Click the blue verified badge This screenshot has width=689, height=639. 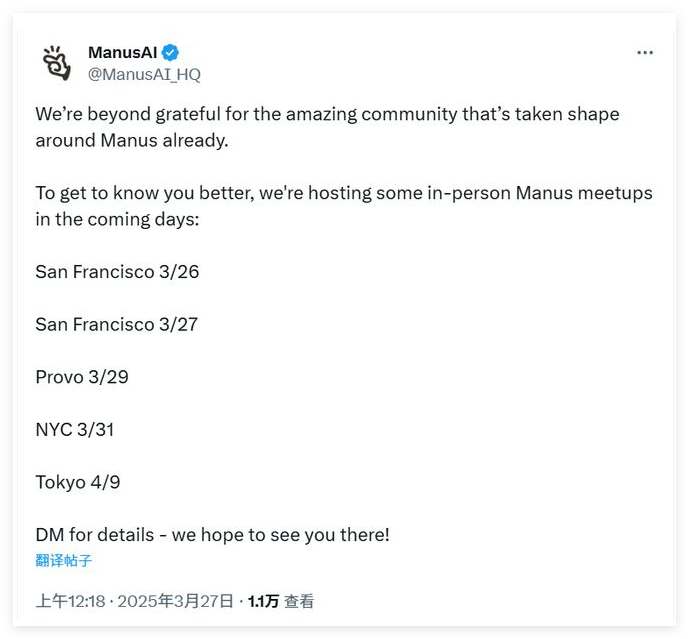(171, 52)
